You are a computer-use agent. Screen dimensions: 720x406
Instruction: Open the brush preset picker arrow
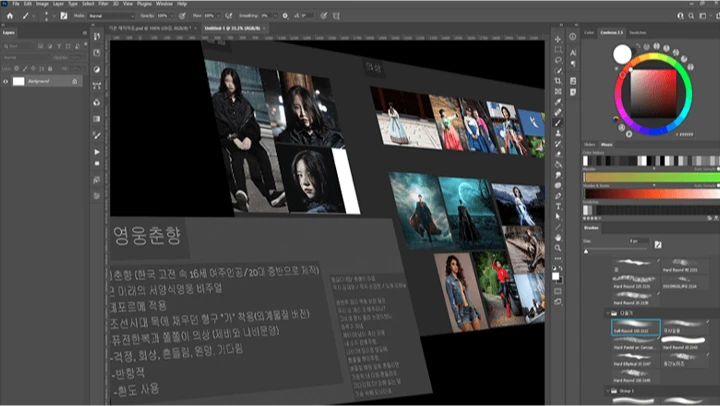tap(54, 16)
